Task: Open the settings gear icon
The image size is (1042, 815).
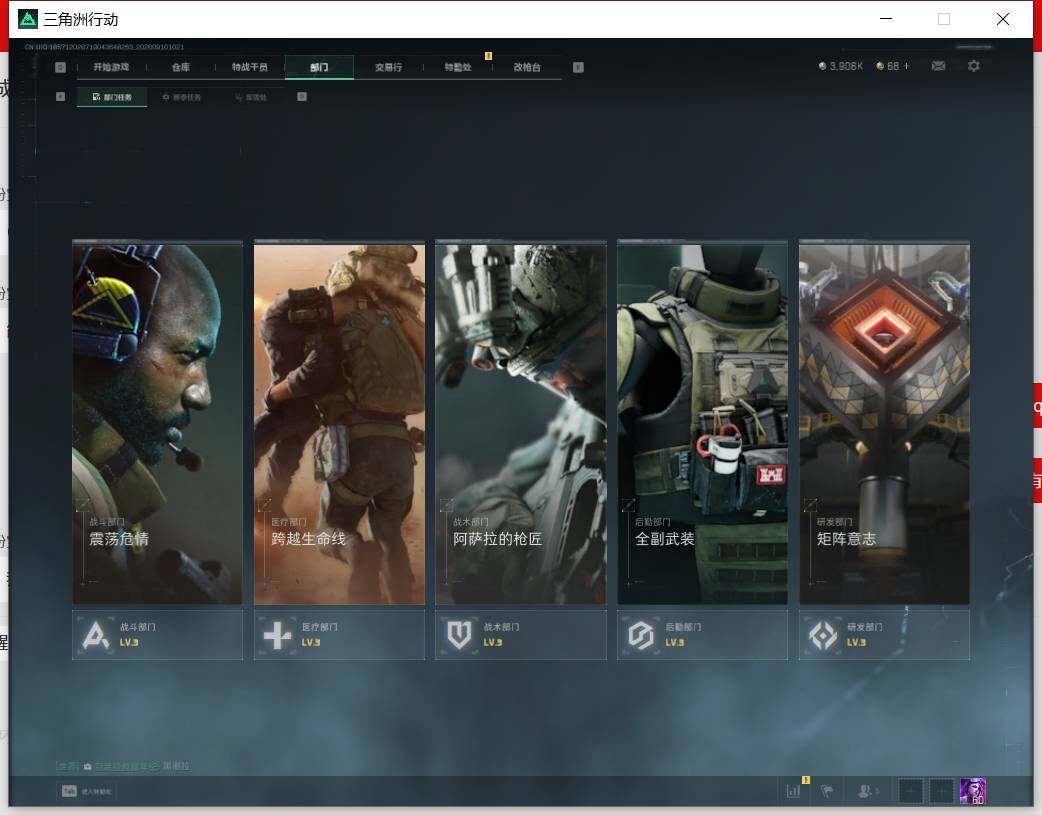Action: (974, 66)
